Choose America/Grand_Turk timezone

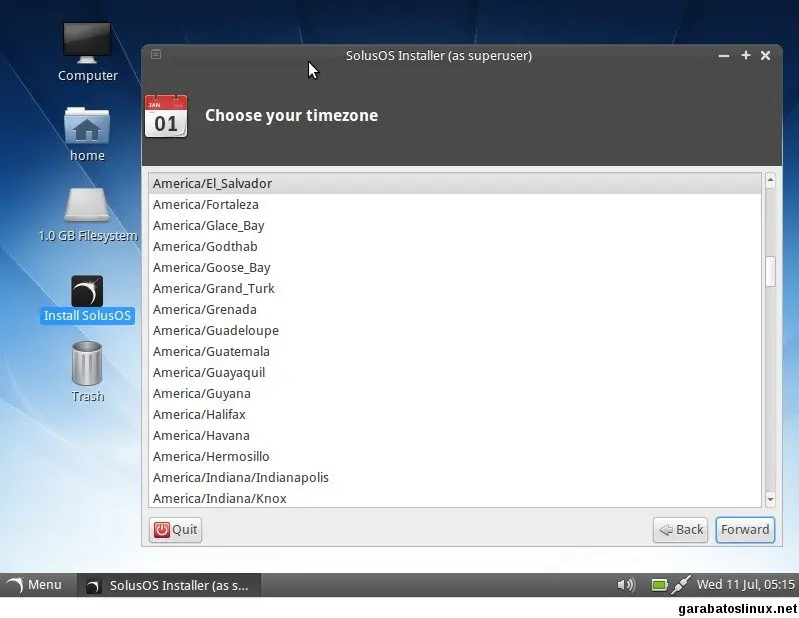455,288
